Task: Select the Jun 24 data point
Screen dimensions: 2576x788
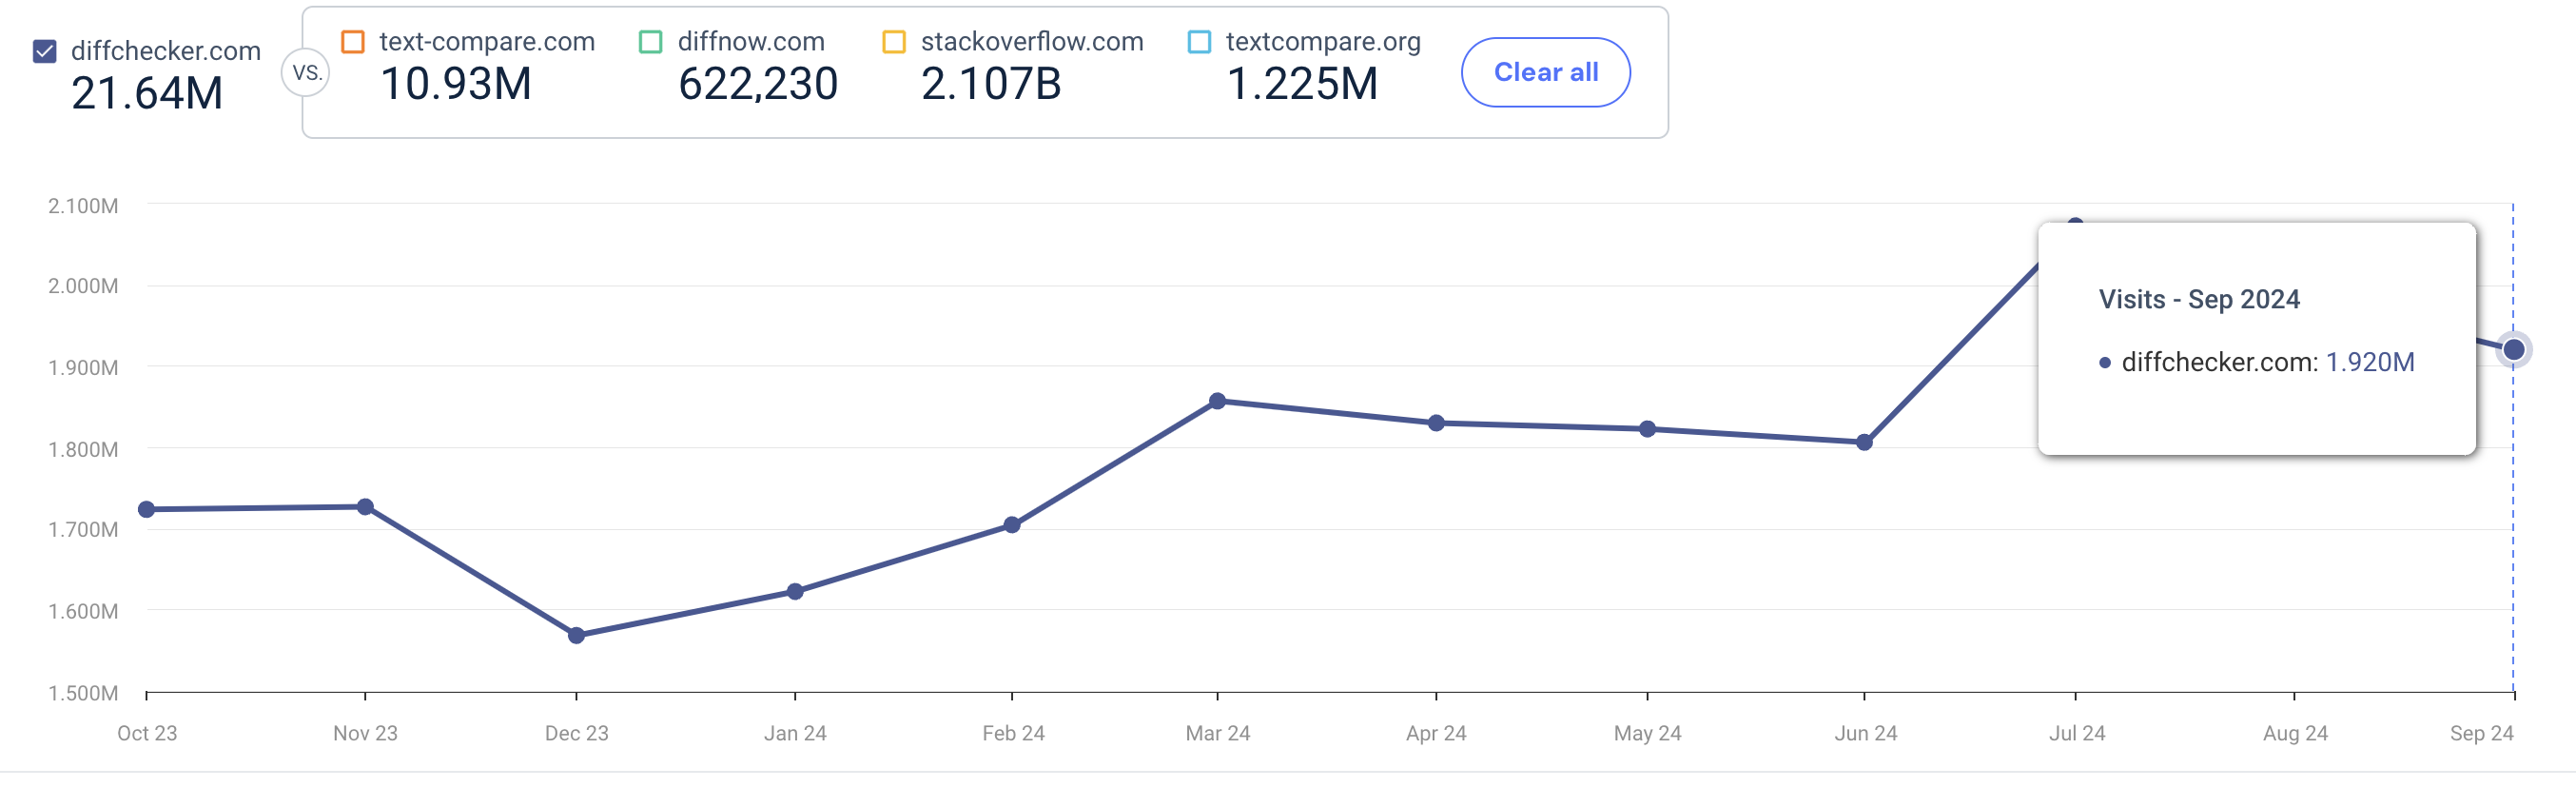Action: point(1864,442)
